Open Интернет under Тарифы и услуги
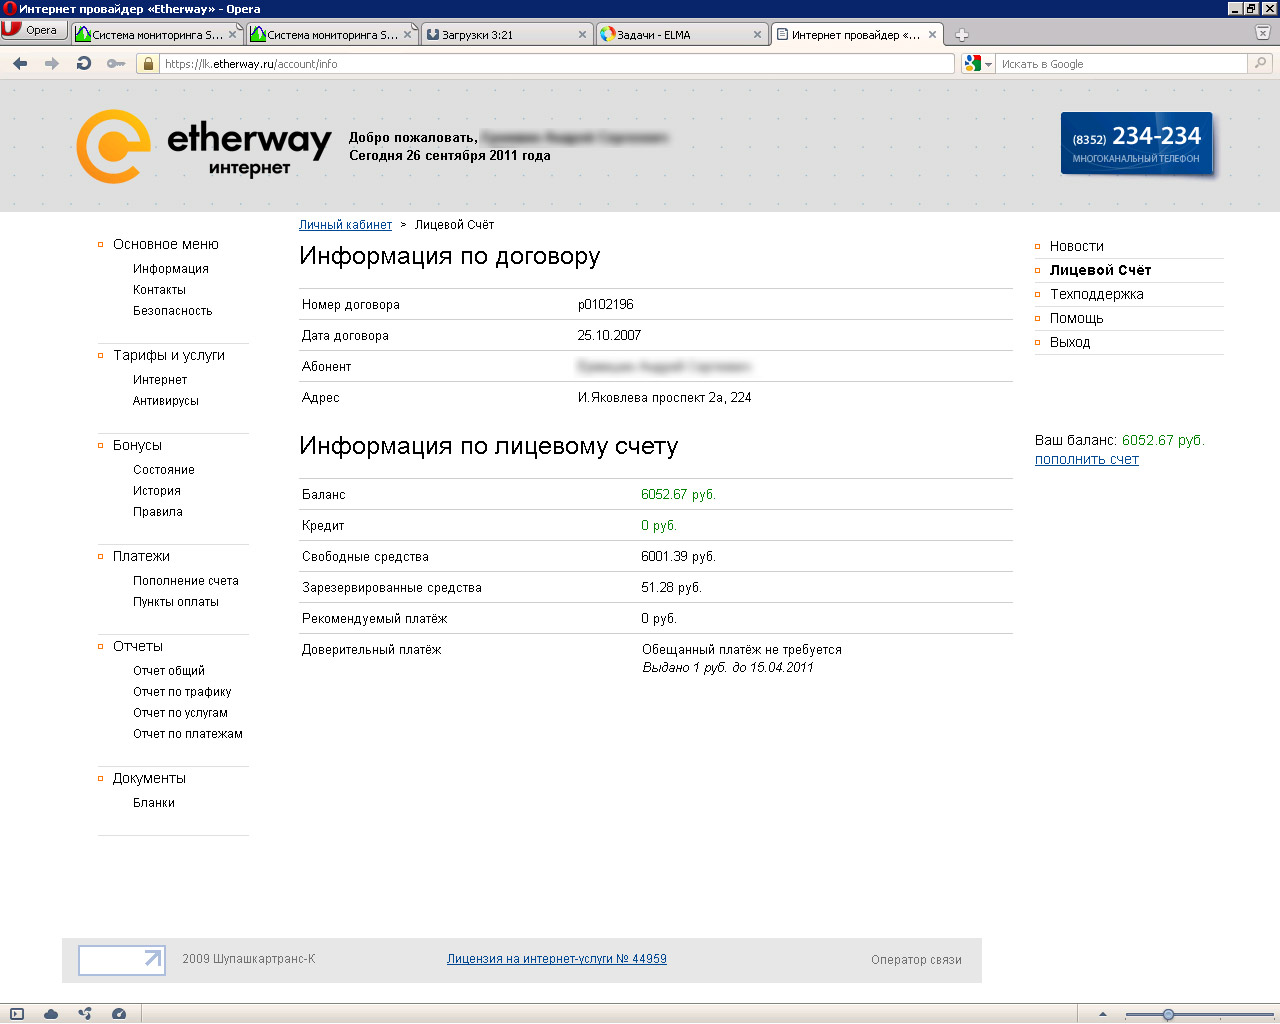The width and height of the screenshot is (1280, 1024). (160, 380)
